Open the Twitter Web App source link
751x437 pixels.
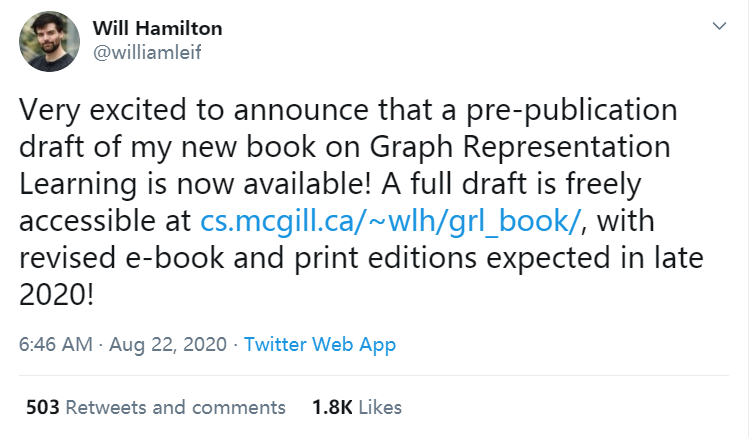pyautogui.click(x=320, y=345)
